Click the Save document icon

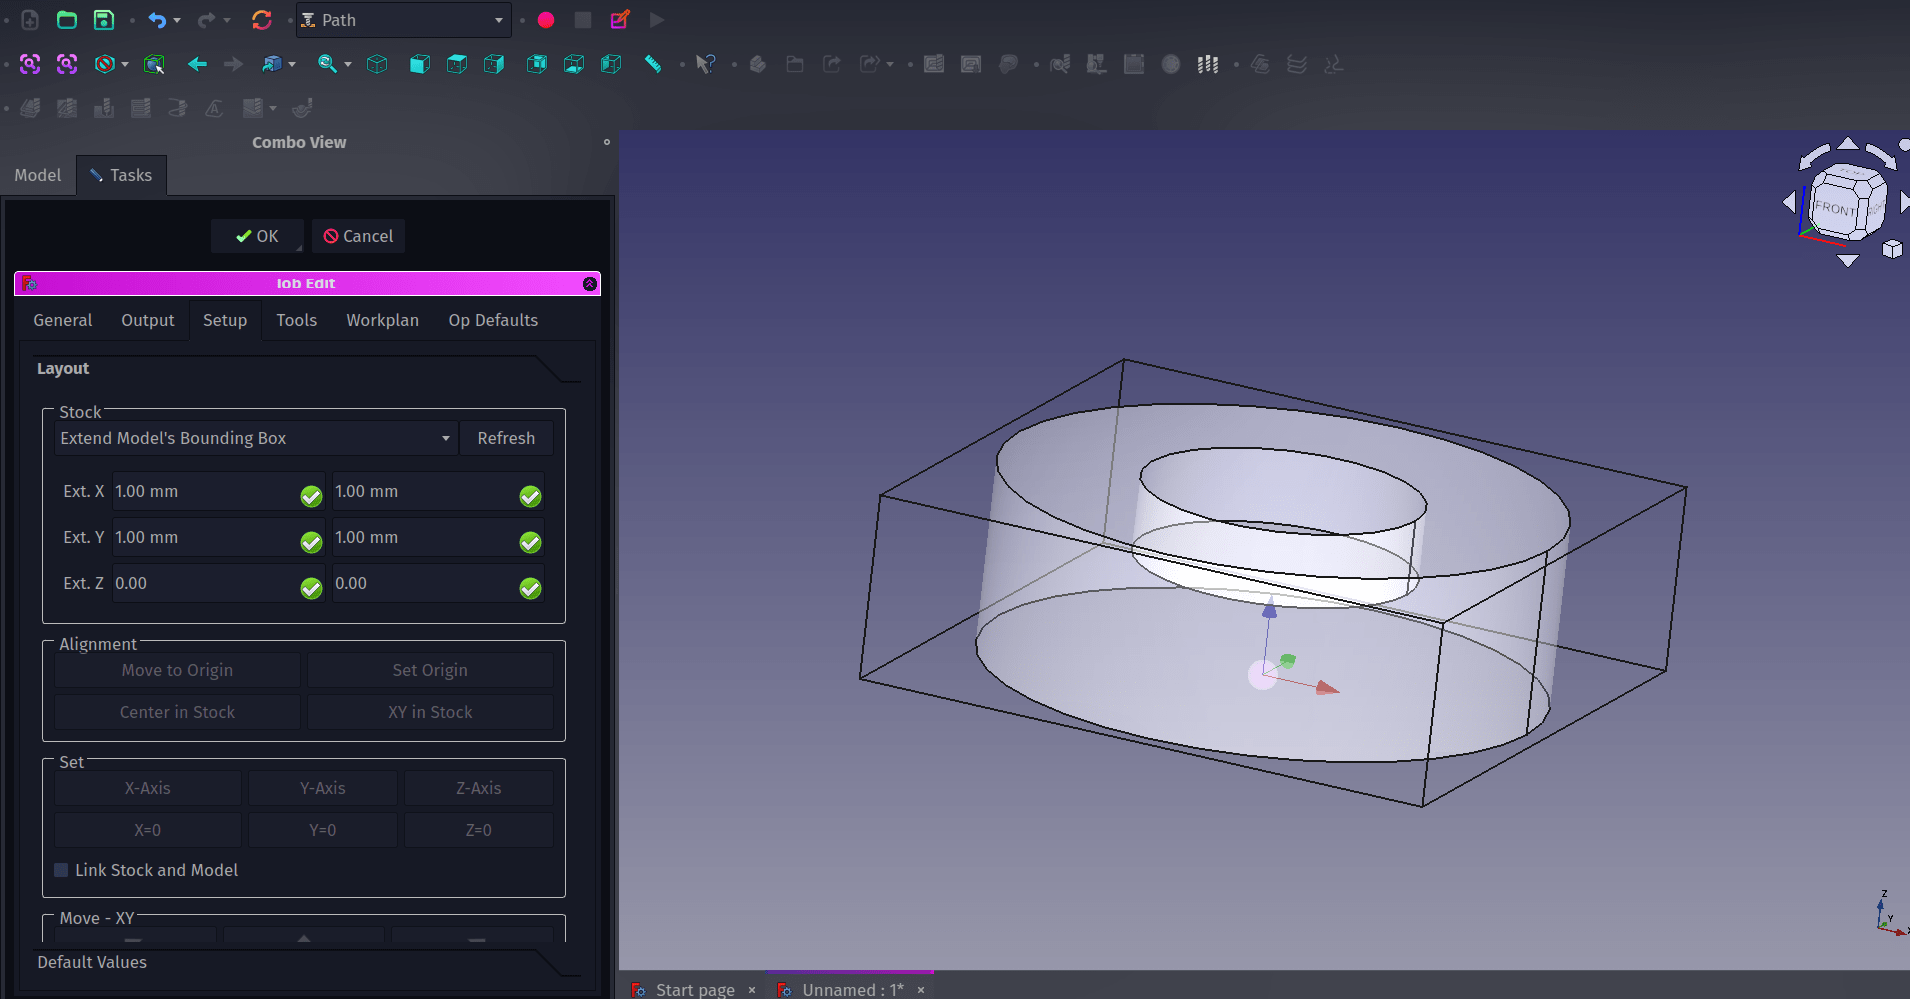tap(104, 20)
